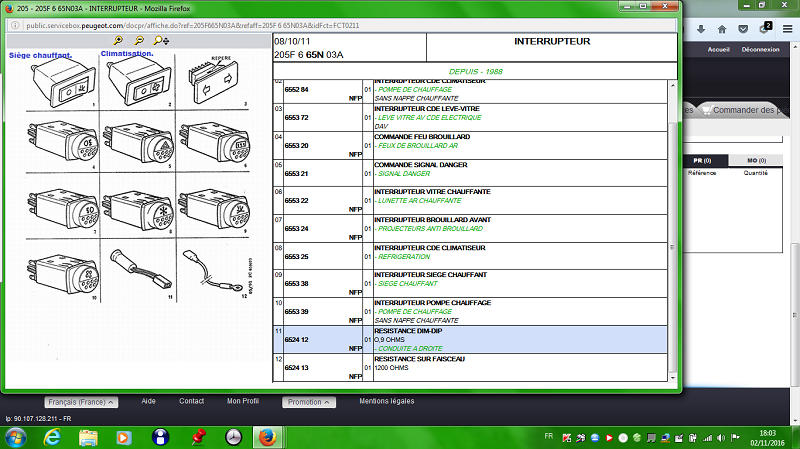Screen dimensions: 800x449
Task: Select part reference 6553 20
Action: 296,145
